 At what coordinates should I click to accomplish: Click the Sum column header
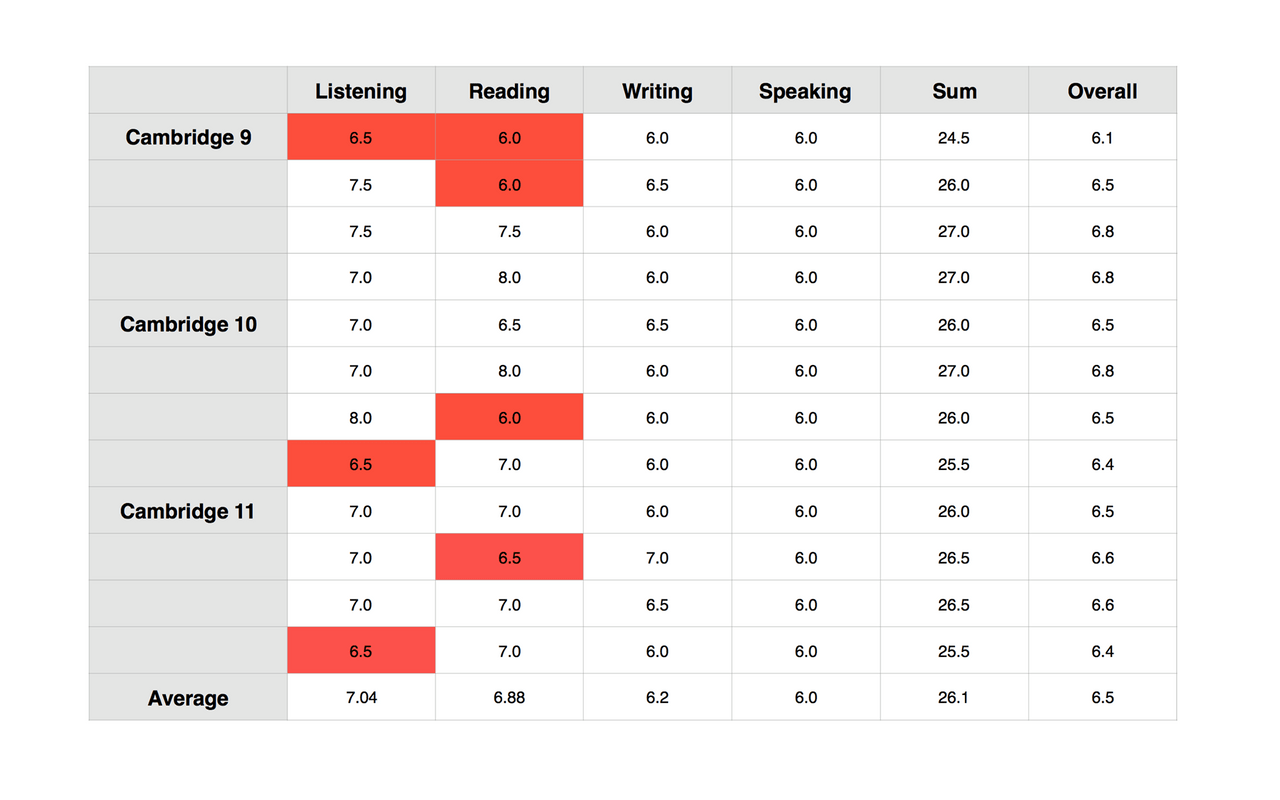[x=954, y=91]
